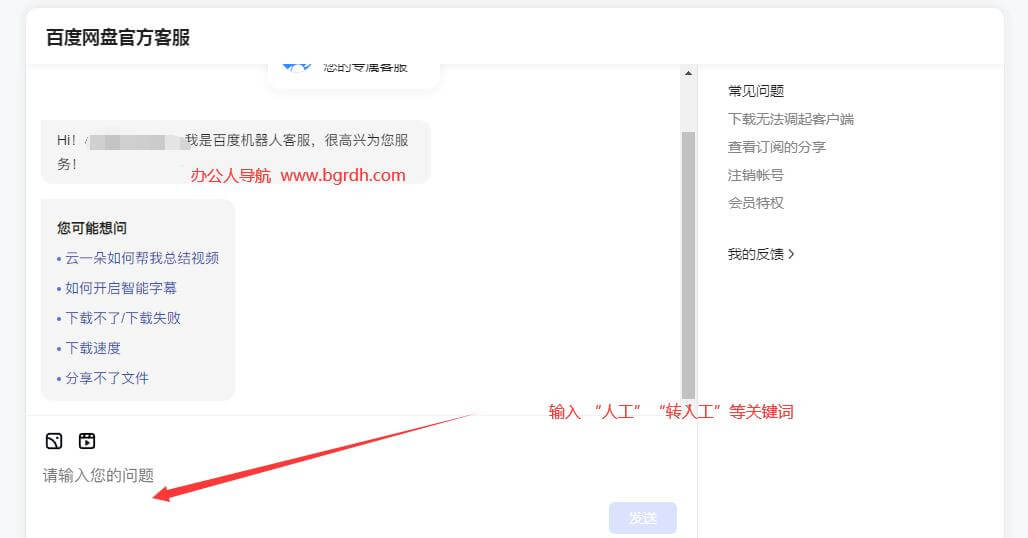1028x538 pixels.
Task: Choose 分享不了文件 suggested question
Action: coord(107,378)
